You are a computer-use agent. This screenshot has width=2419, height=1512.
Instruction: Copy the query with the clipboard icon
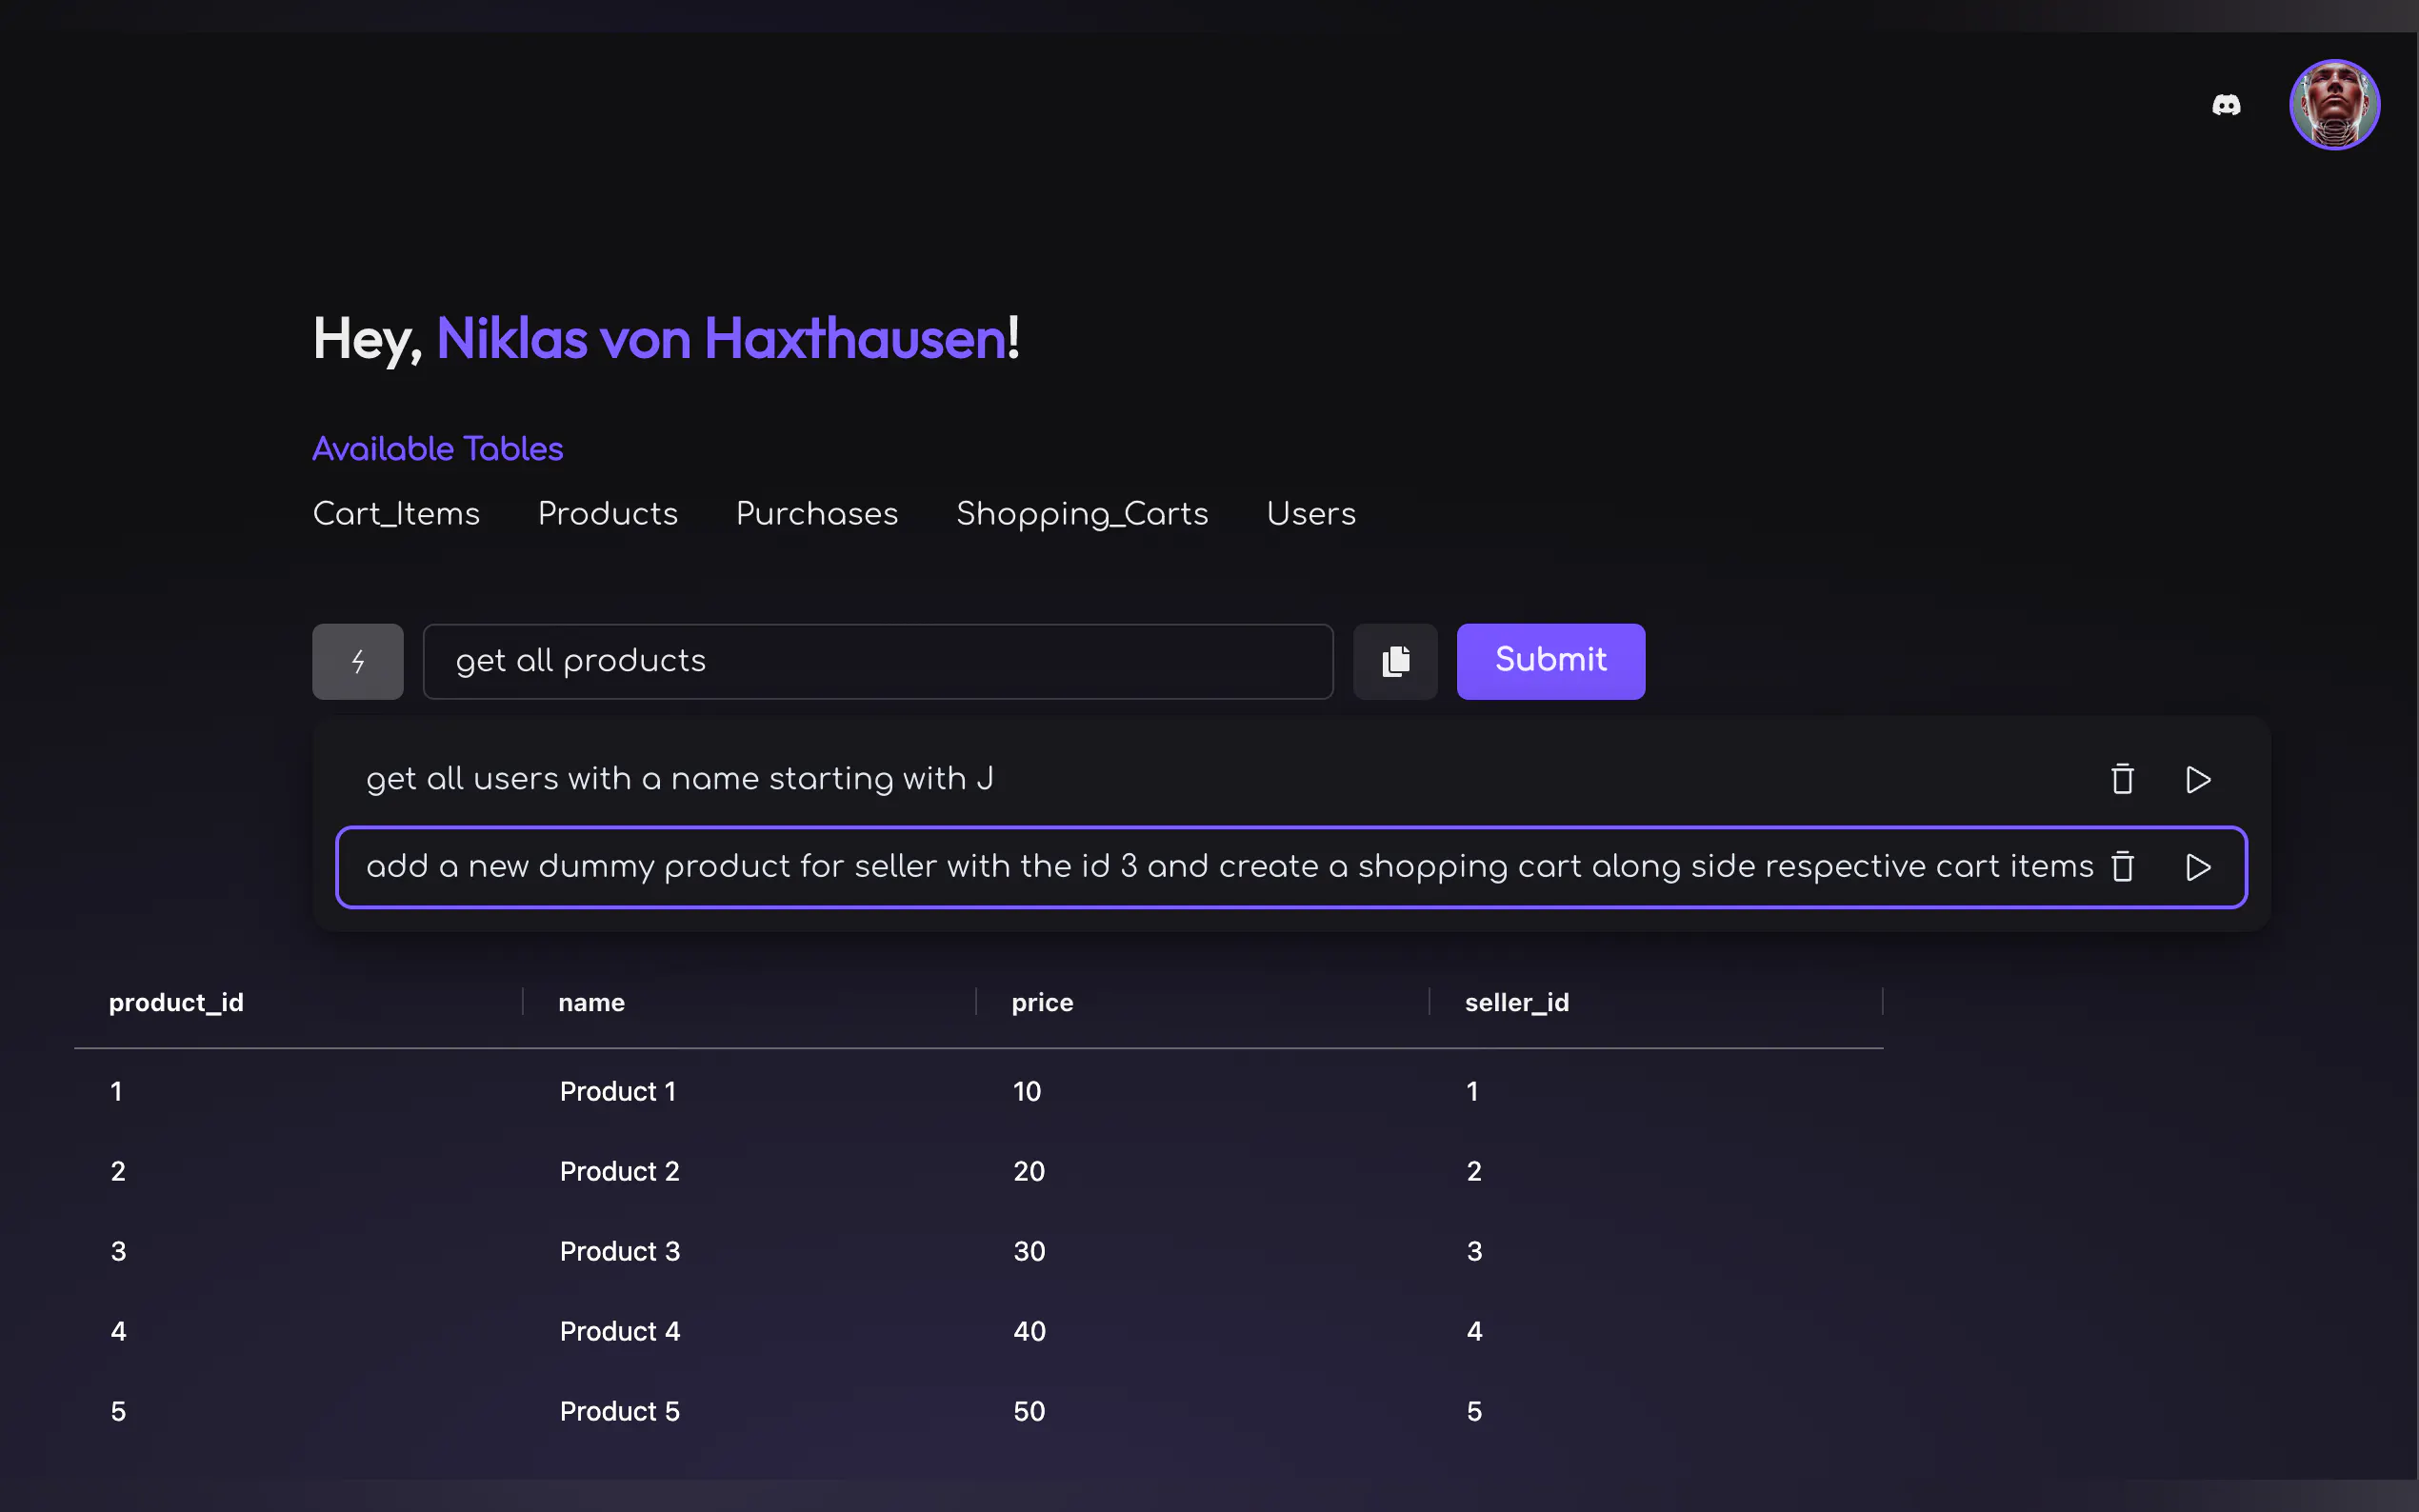point(1395,661)
